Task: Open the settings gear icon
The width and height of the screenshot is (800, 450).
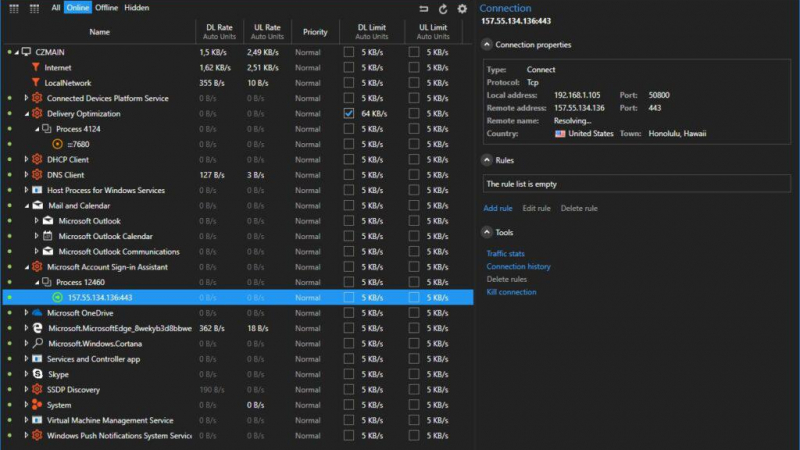Action: (462, 8)
